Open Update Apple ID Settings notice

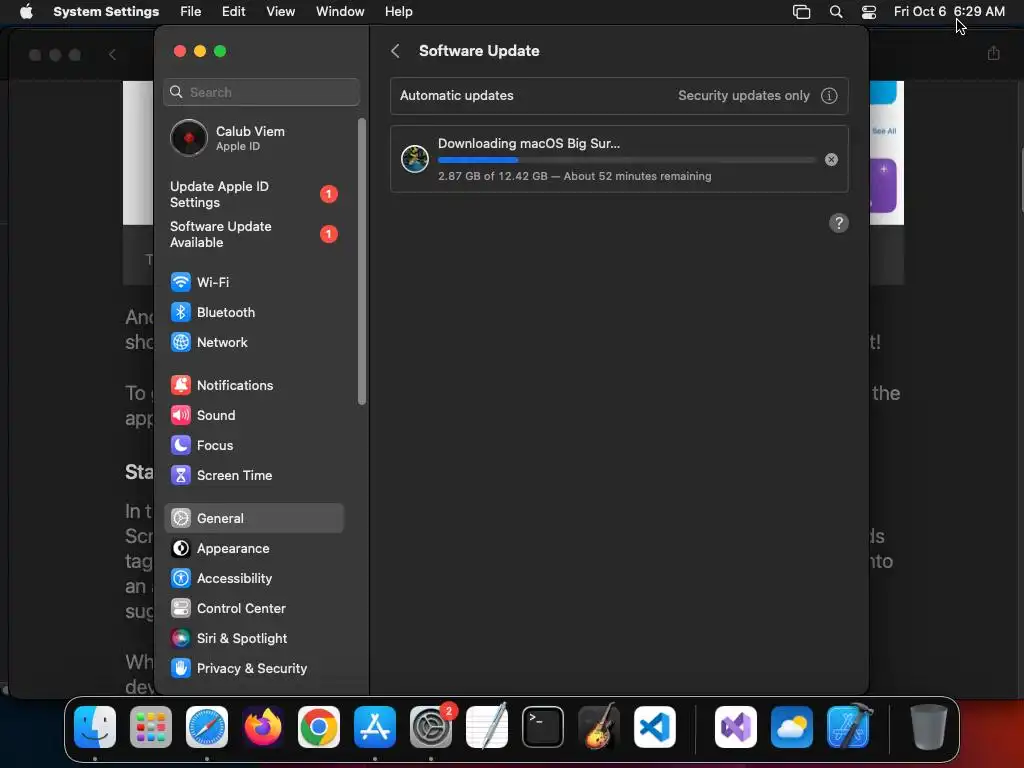coord(253,195)
